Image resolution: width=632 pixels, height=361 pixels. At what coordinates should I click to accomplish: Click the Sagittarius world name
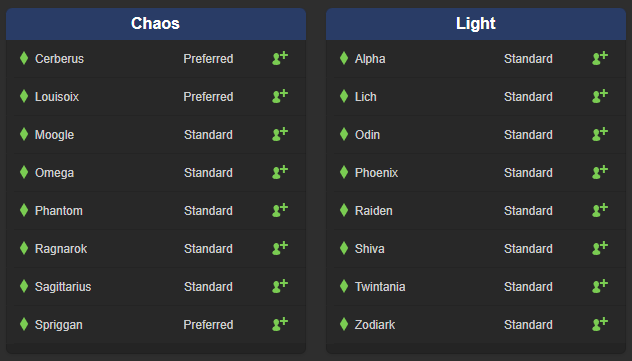63,287
